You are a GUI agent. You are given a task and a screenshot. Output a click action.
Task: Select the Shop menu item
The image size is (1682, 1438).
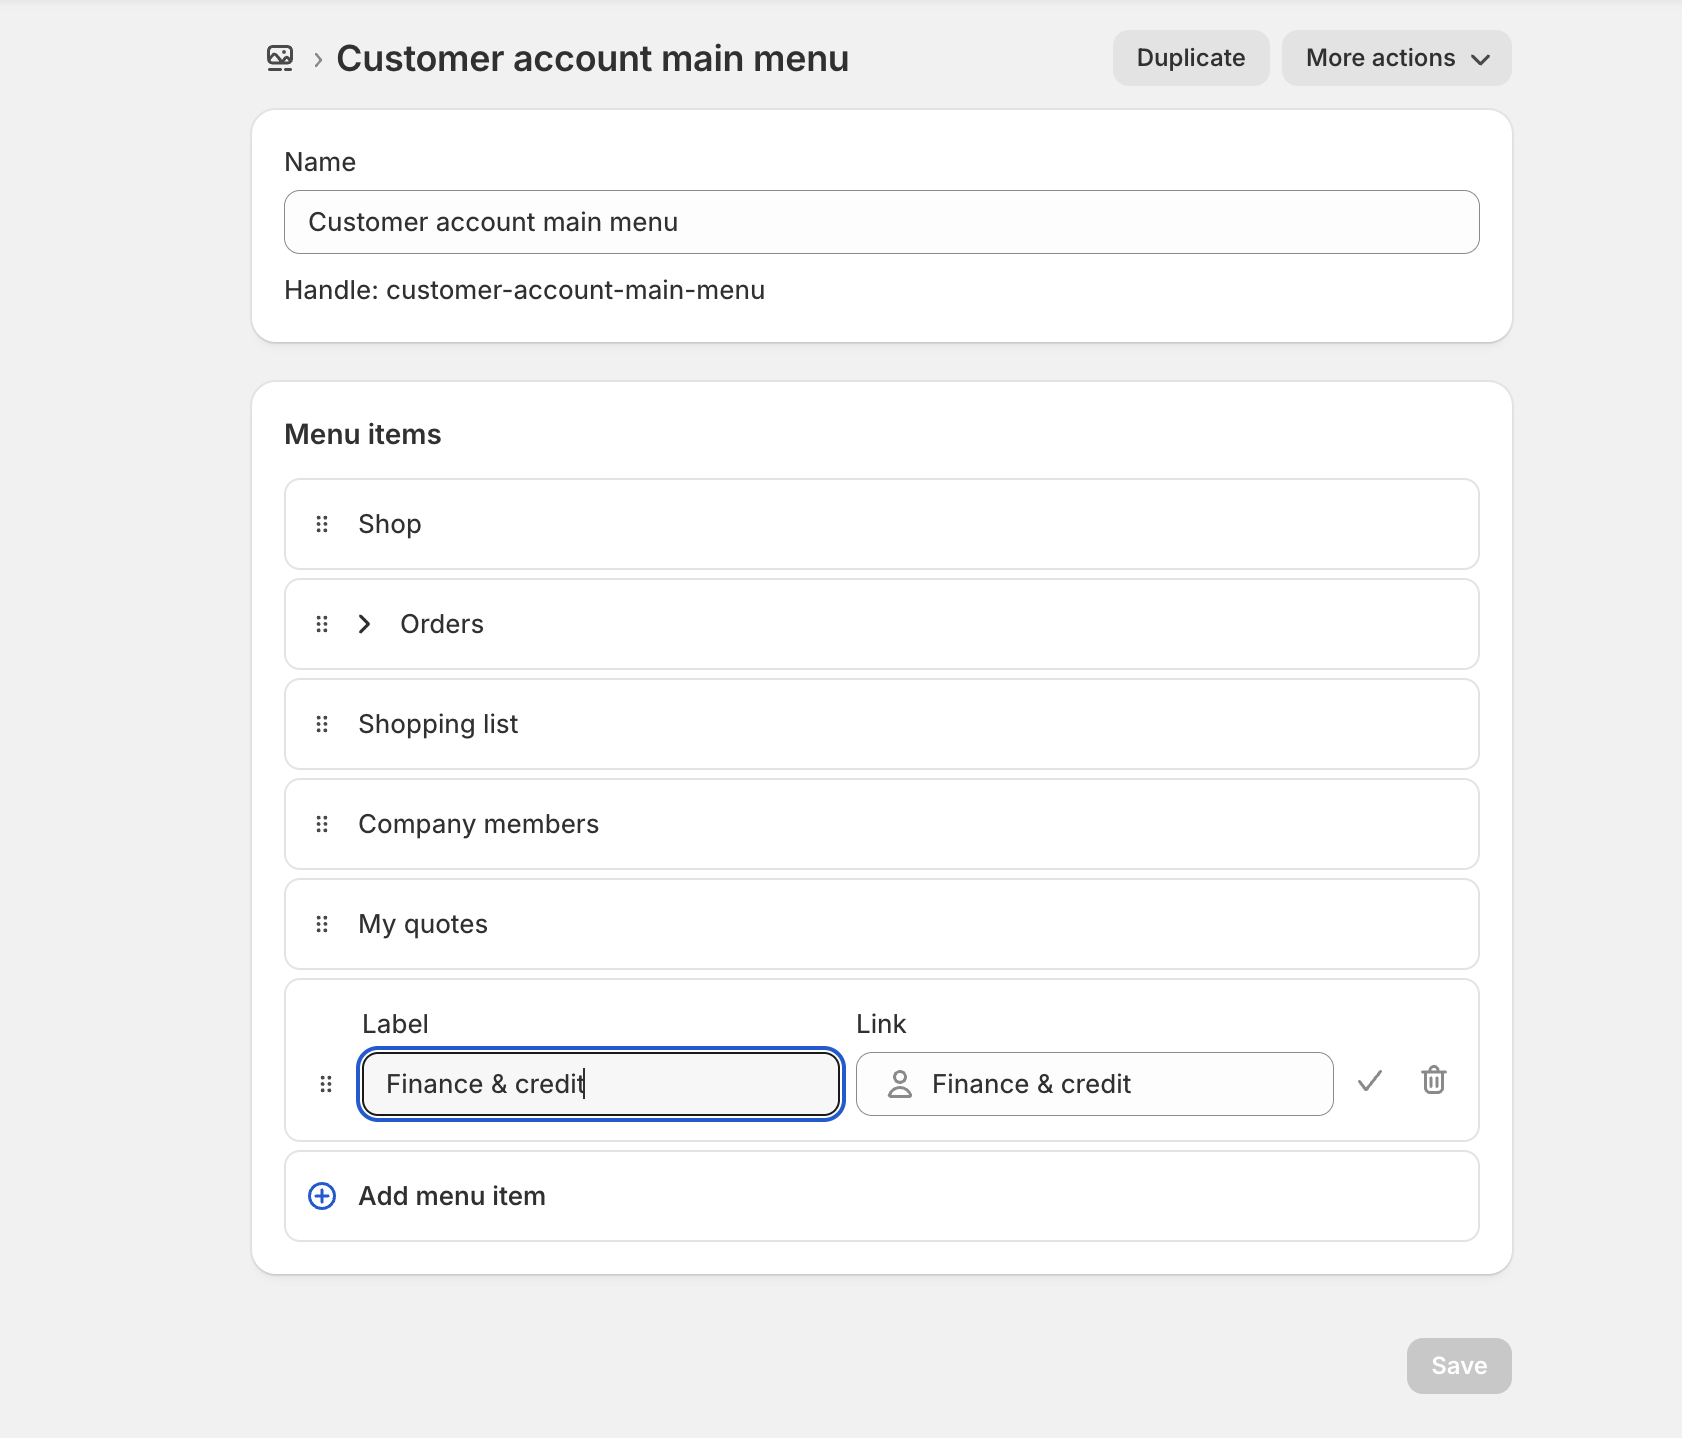[x=390, y=524]
